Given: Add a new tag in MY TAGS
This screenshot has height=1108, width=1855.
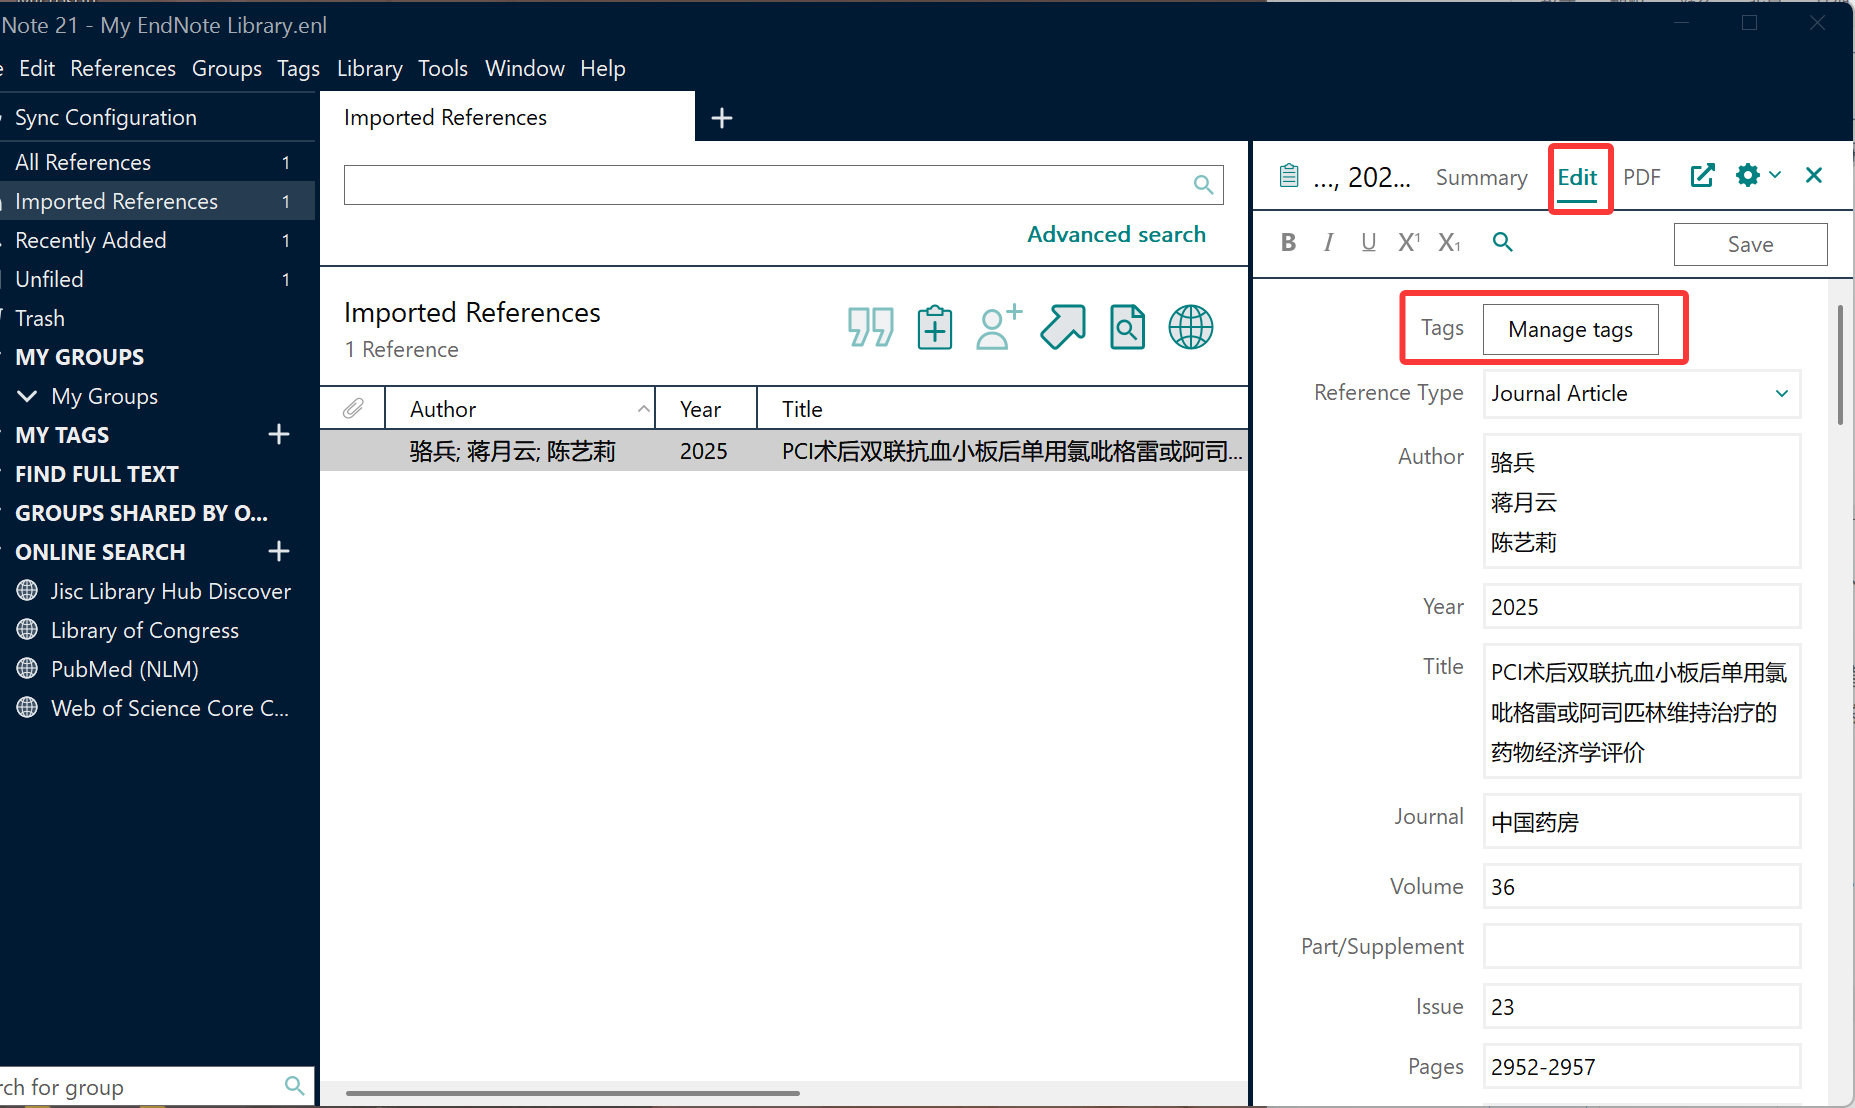Looking at the screenshot, I should (x=279, y=434).
